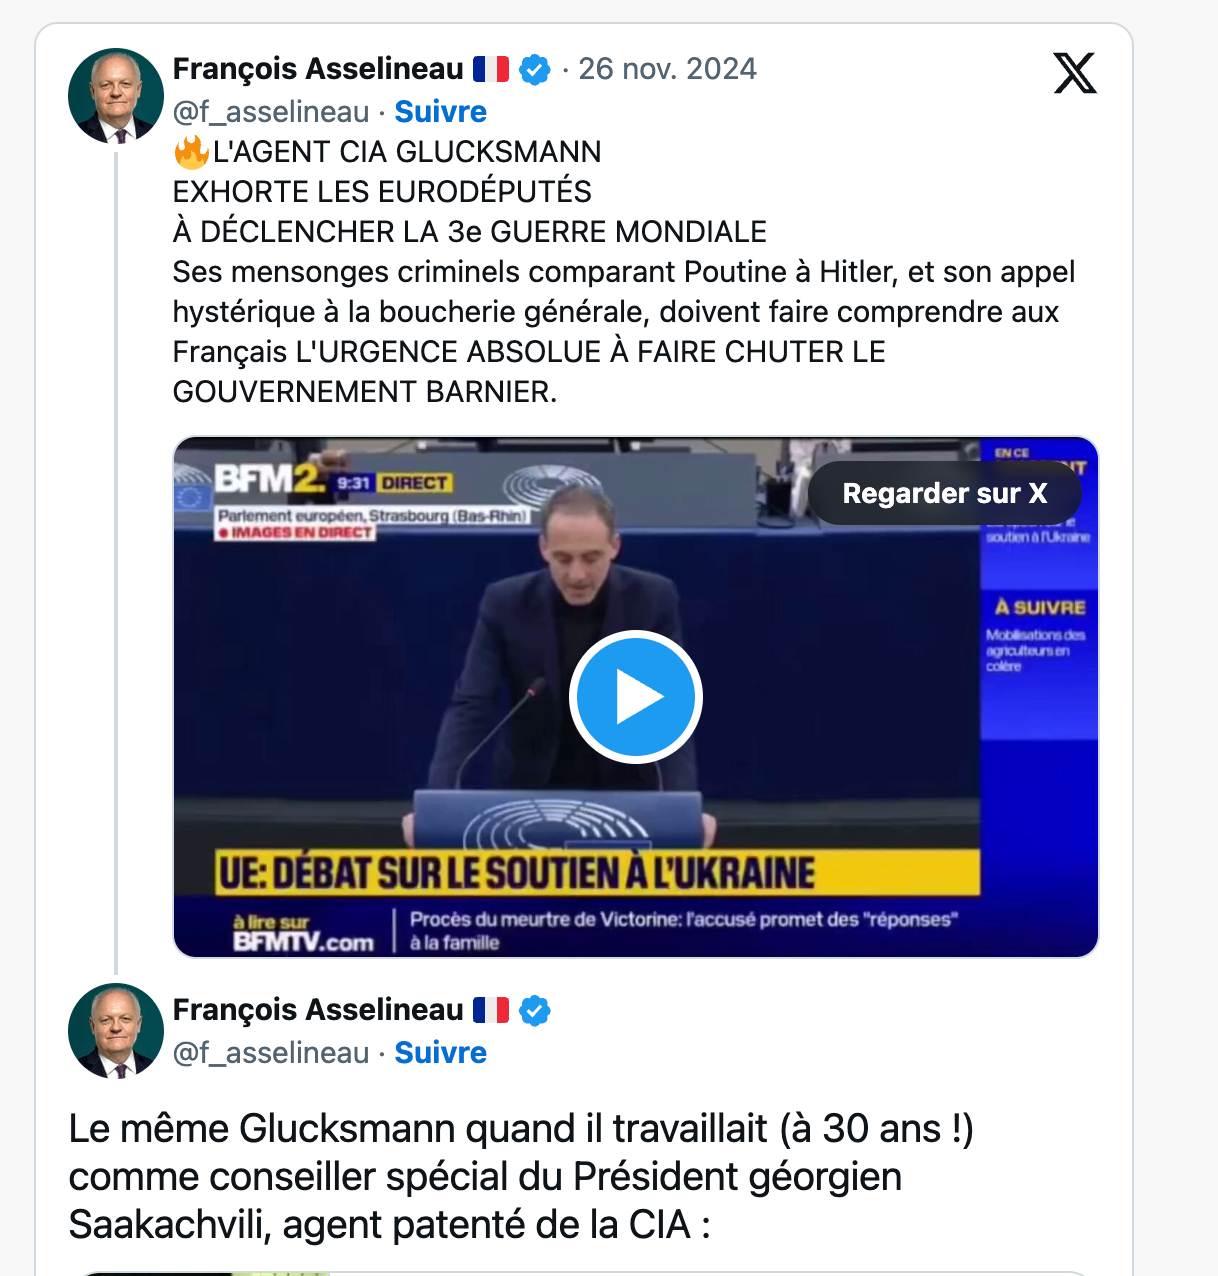Open François Asselineau's top profile avatar
1218x1276 pixels.
pyautogui.click(x=116, y=96)
